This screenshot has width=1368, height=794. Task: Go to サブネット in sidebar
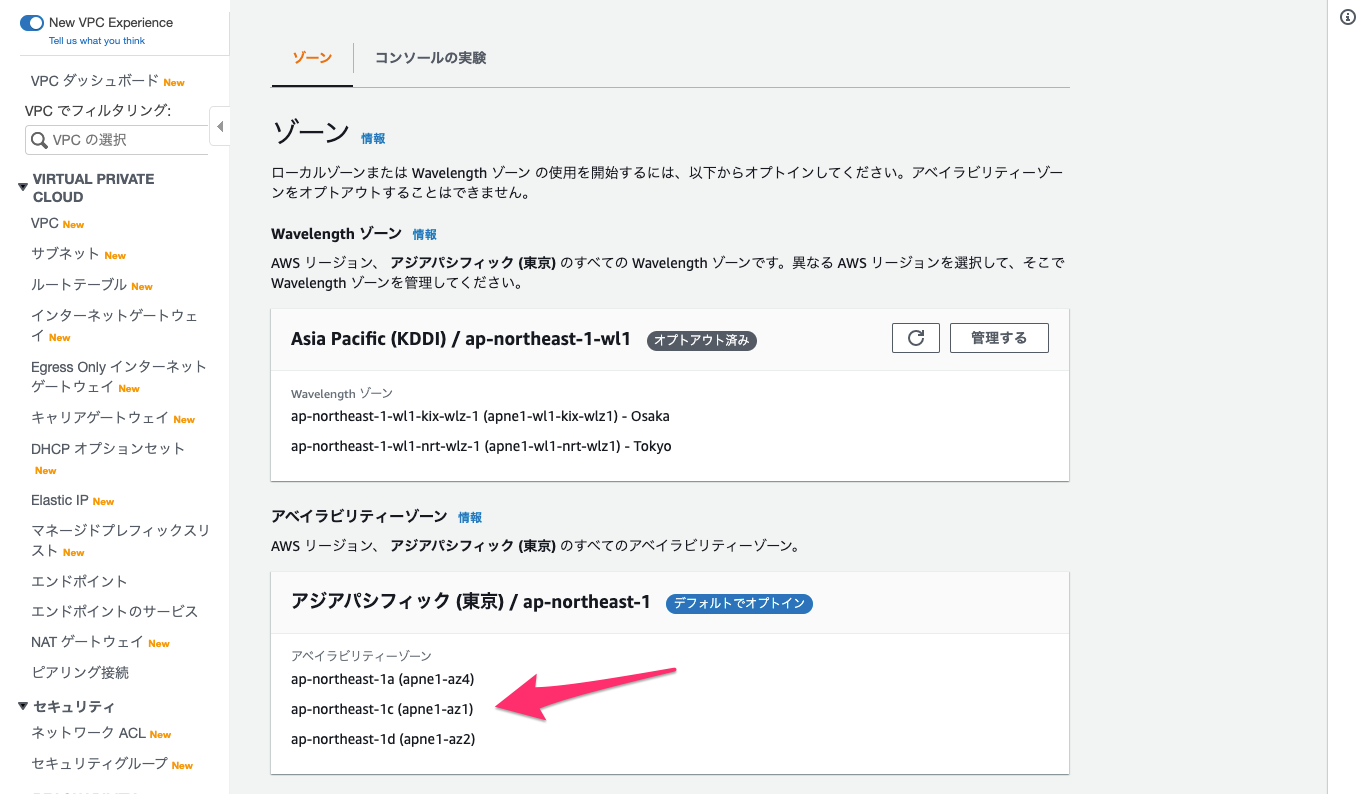point(65,254)
